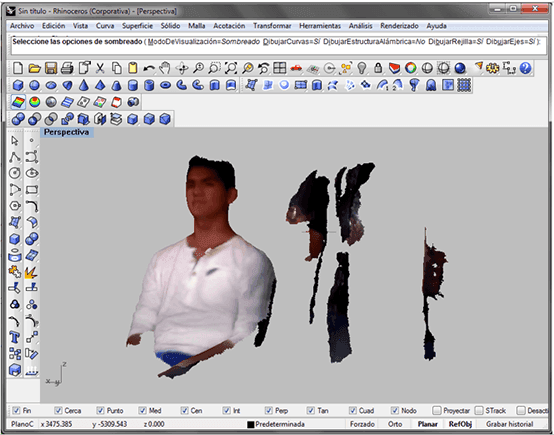Click the ModoDeVisualización=Sombreado command option
Screen dimensions: 554x435
204,42
